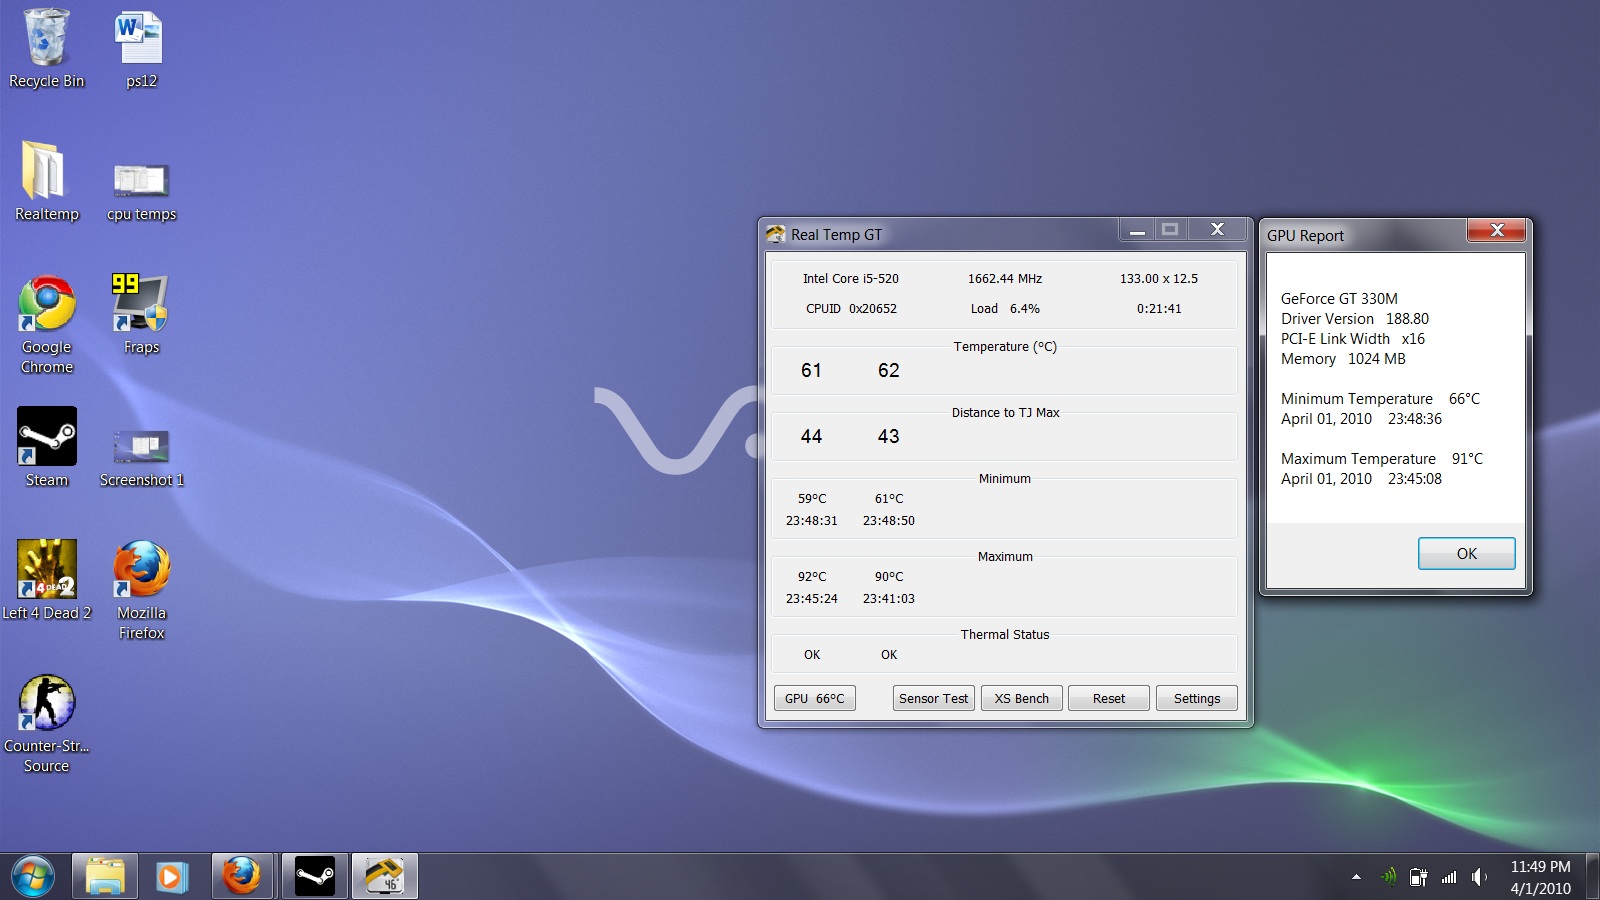Click the Distance to TJ Max value 44
Screen dimensions: 1600x900
[x=811, y=436]
